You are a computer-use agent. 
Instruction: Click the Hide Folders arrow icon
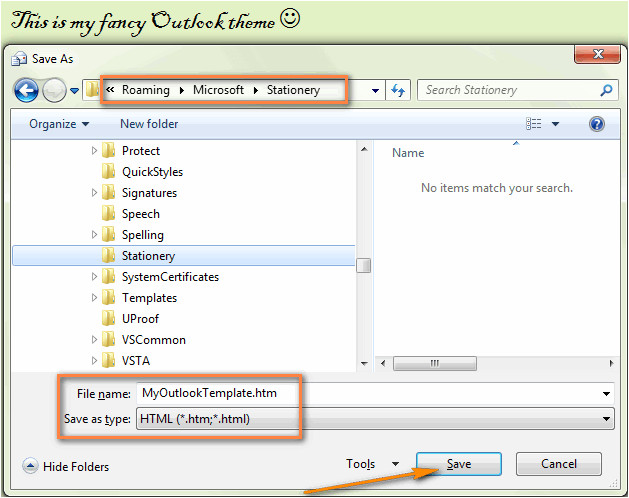30,466
